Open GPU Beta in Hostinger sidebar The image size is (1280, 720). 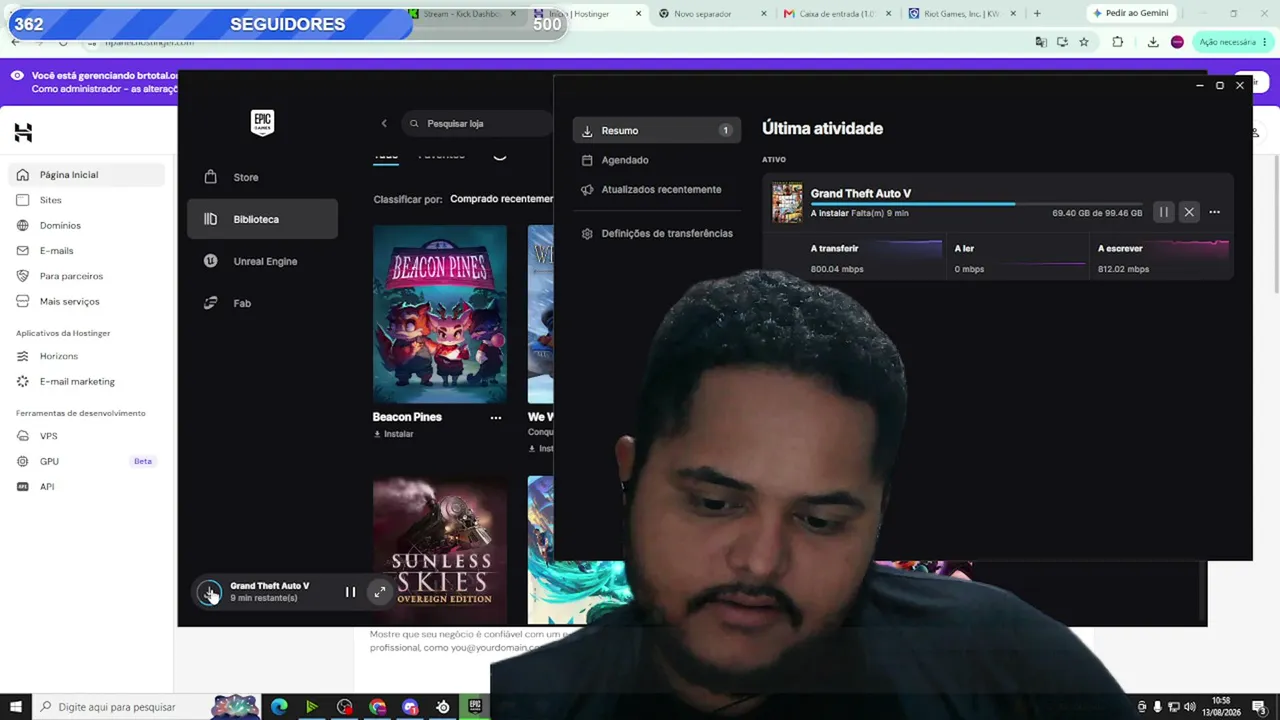(86, 461)
